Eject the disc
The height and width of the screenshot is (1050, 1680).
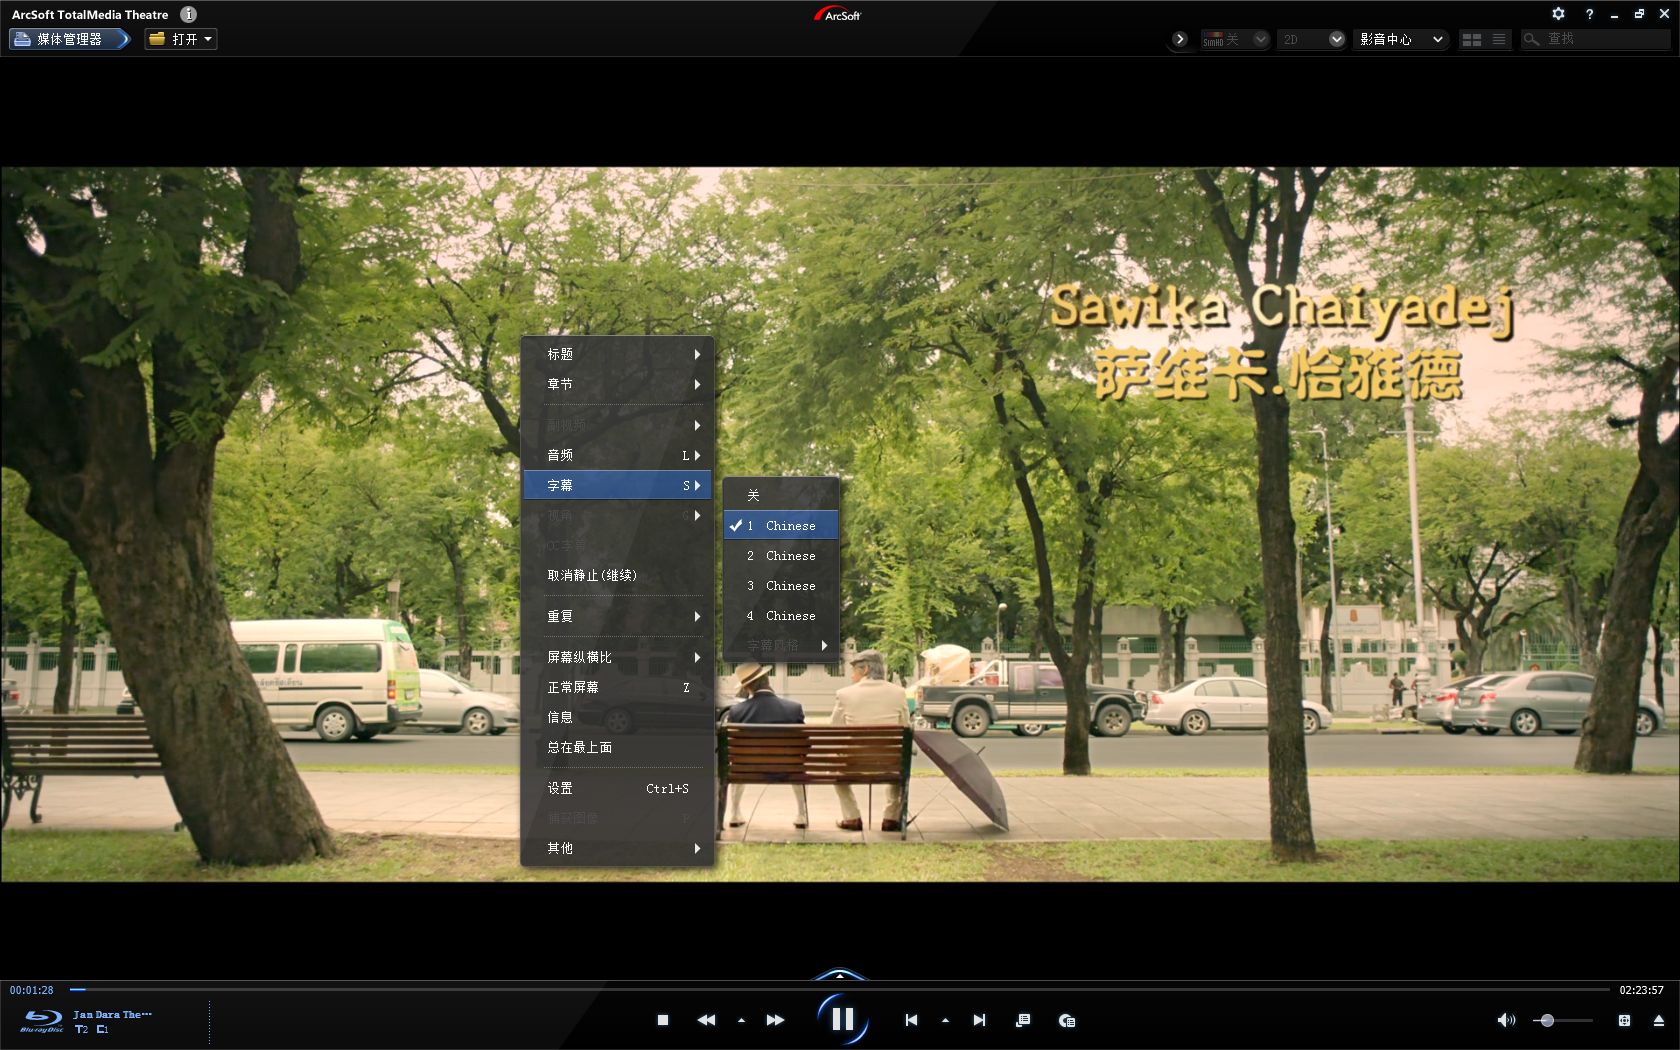[1658, 1020]
